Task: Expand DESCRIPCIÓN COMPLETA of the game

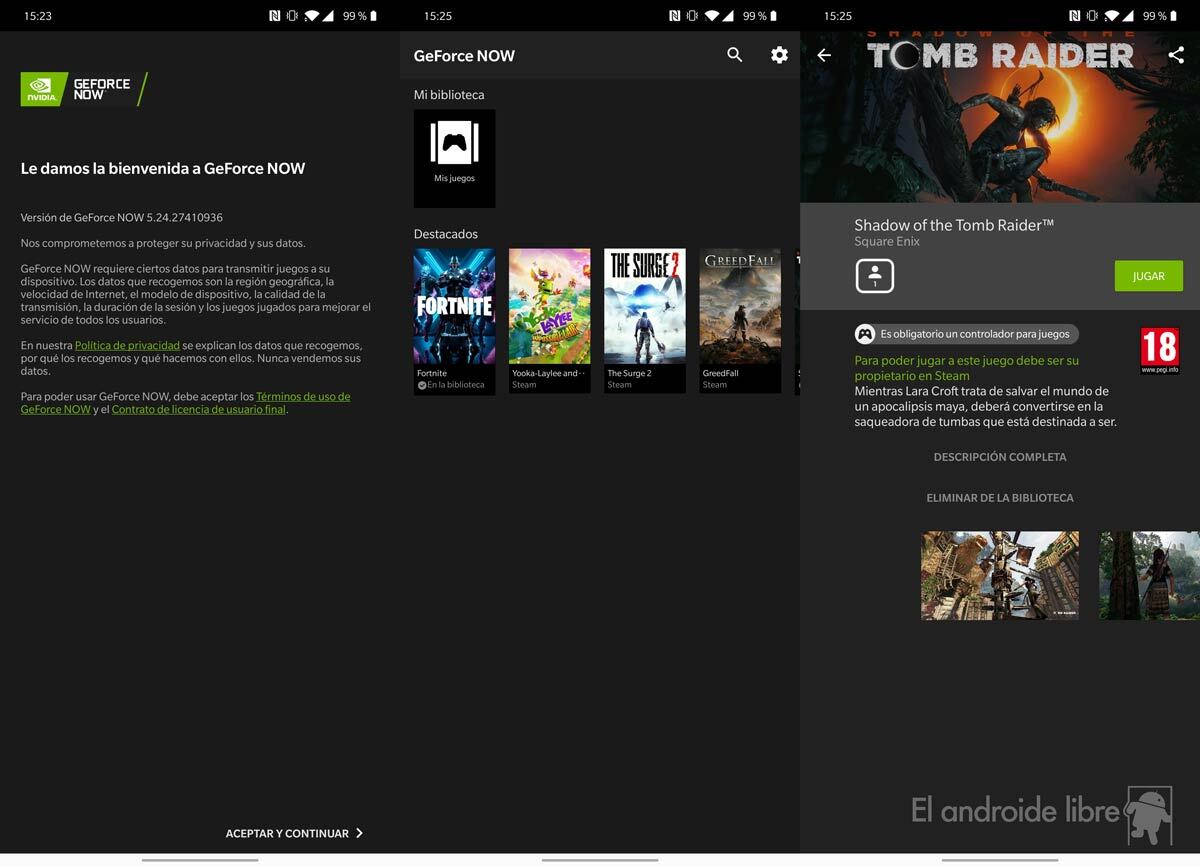Action: click(x=999, y=457)
